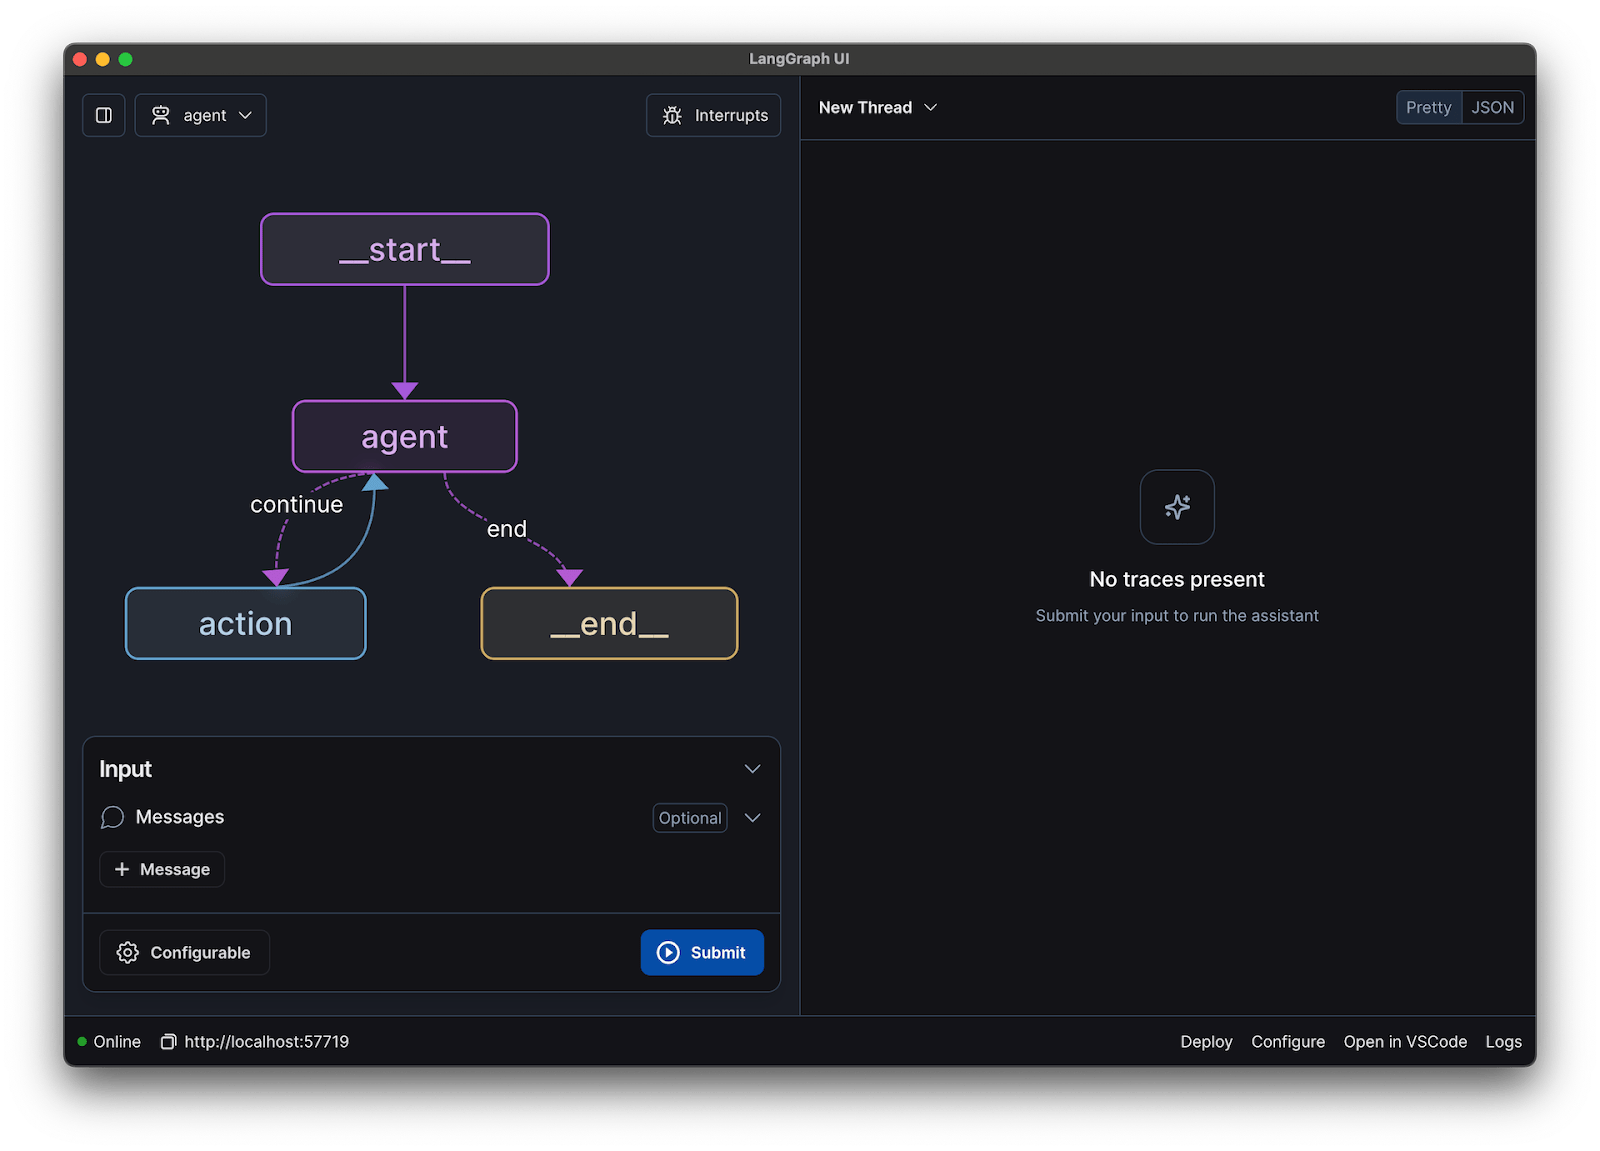The image size is (1600, 1151).
Task: Select the __start__ node in the graph
Action: click(404, 249)
